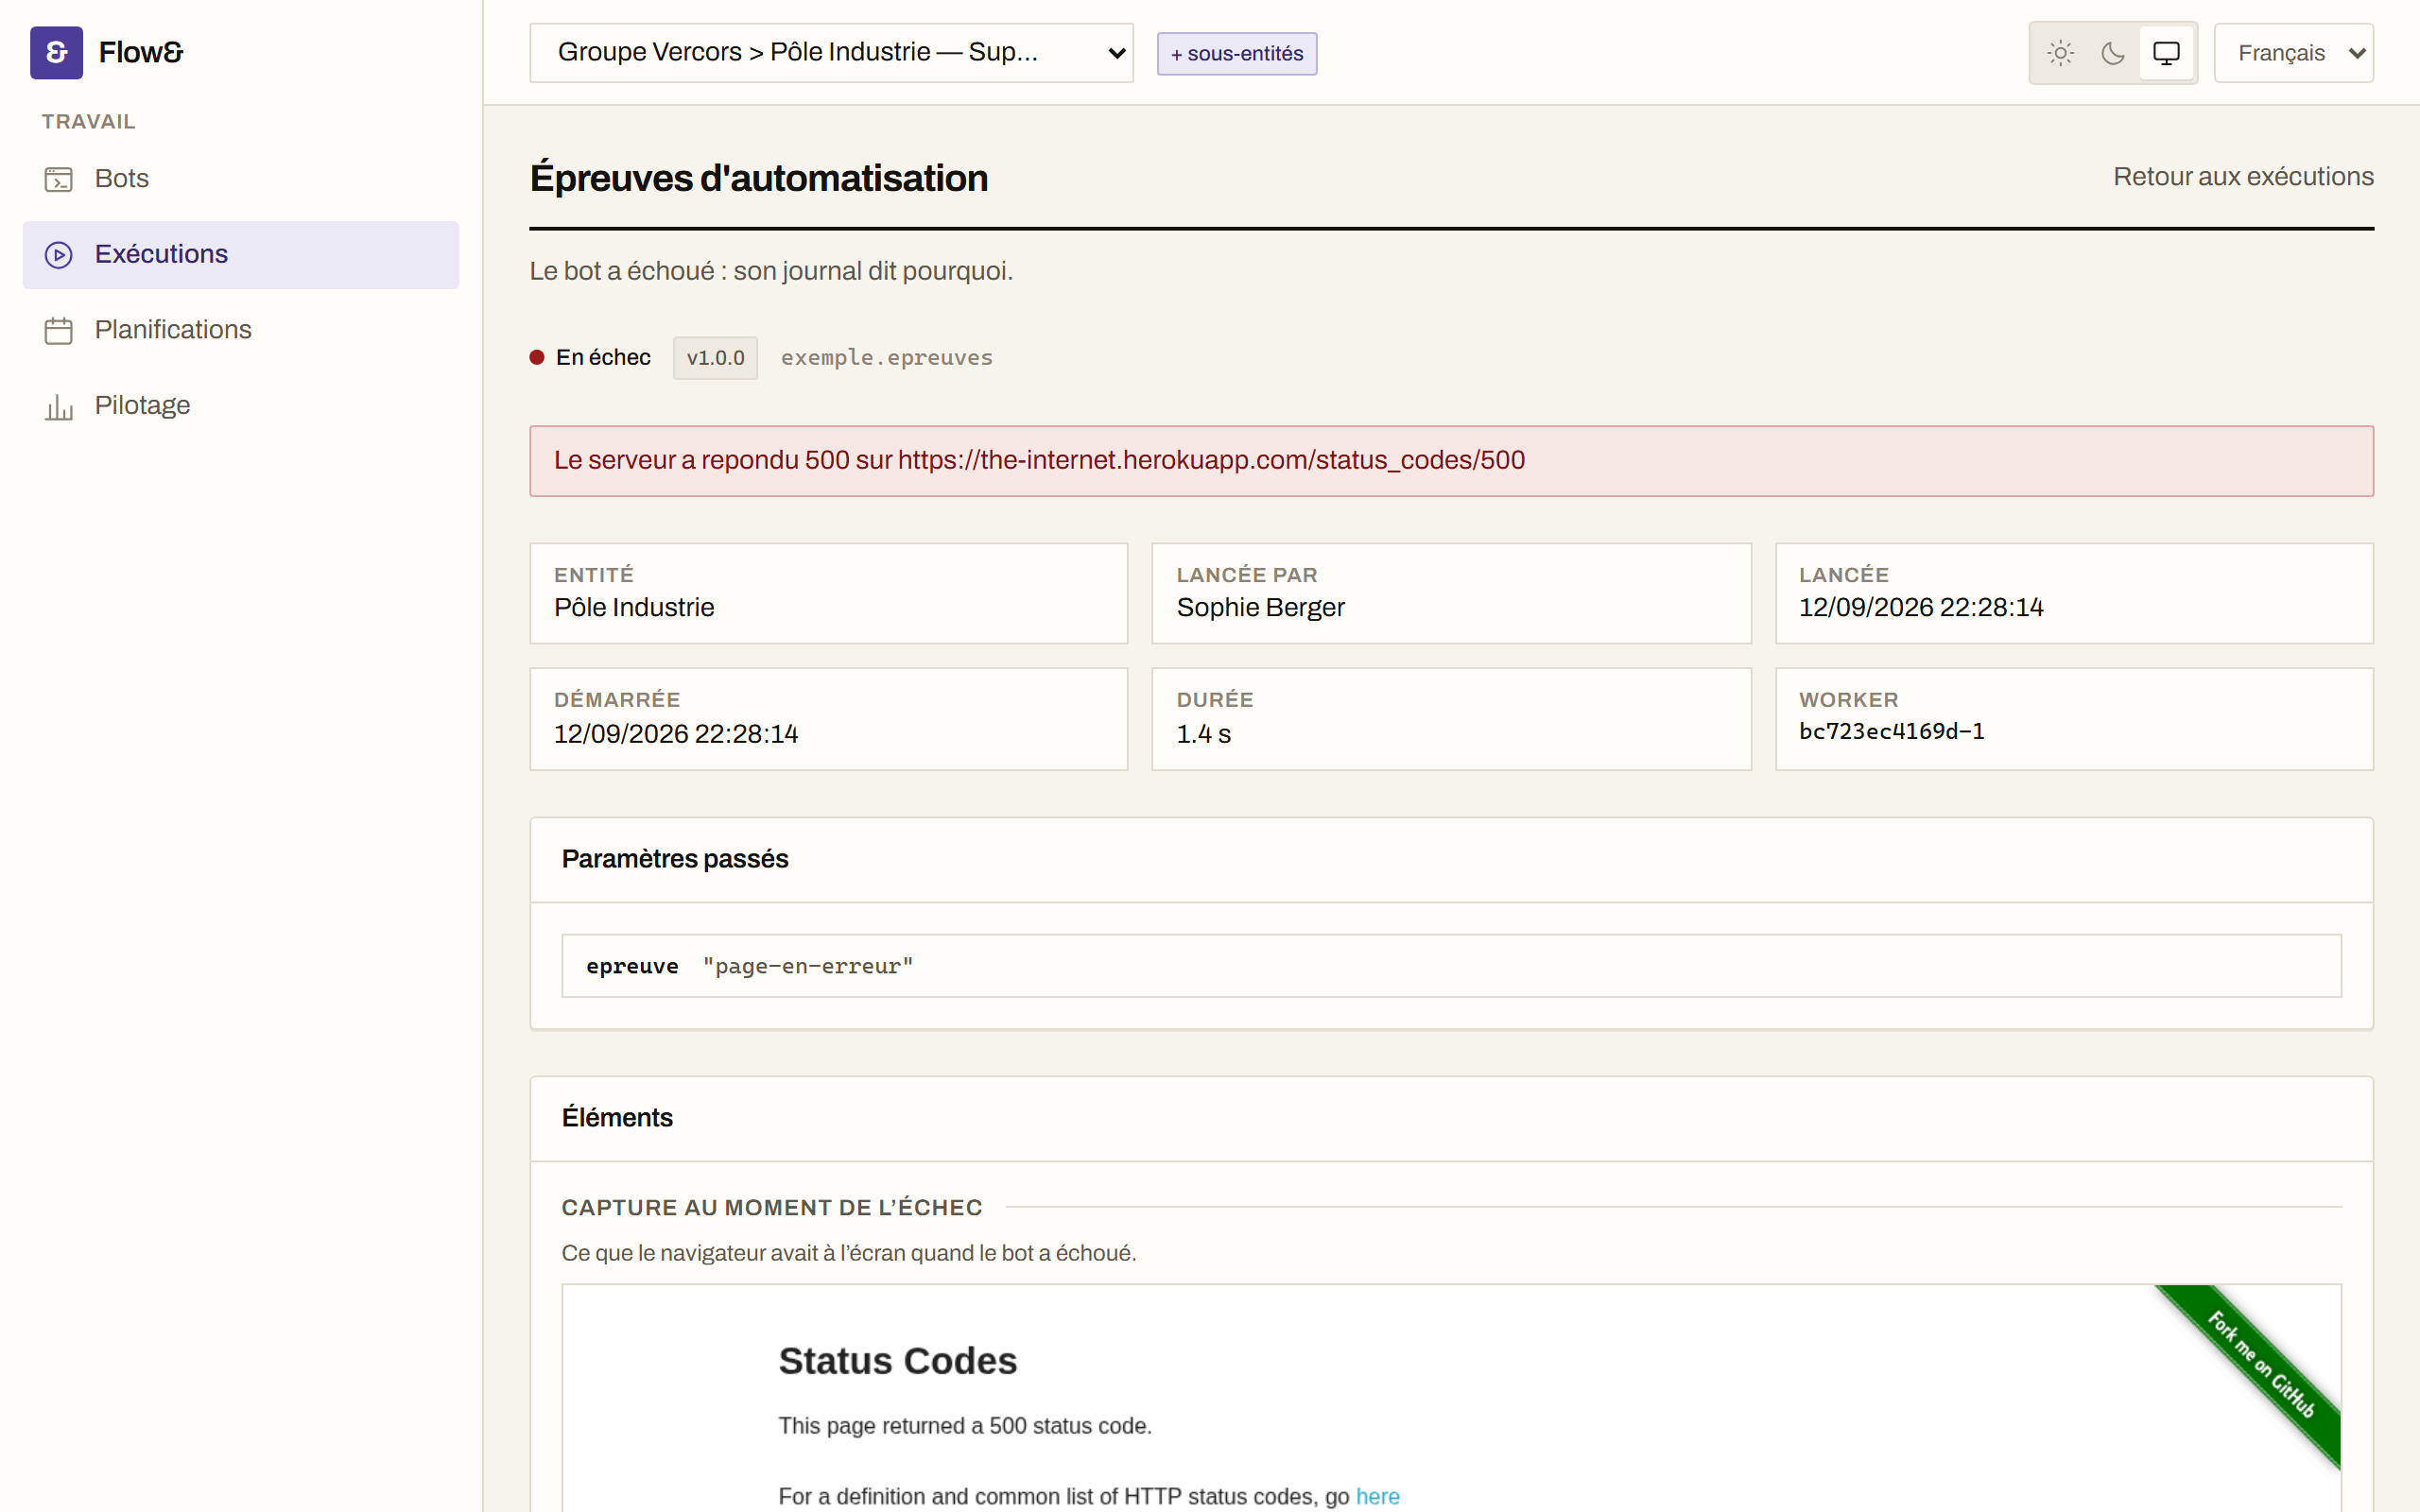Click the "page-en-erreur" parameter value
This screenshot has height=1512, width=2420.
coord(808,967)
